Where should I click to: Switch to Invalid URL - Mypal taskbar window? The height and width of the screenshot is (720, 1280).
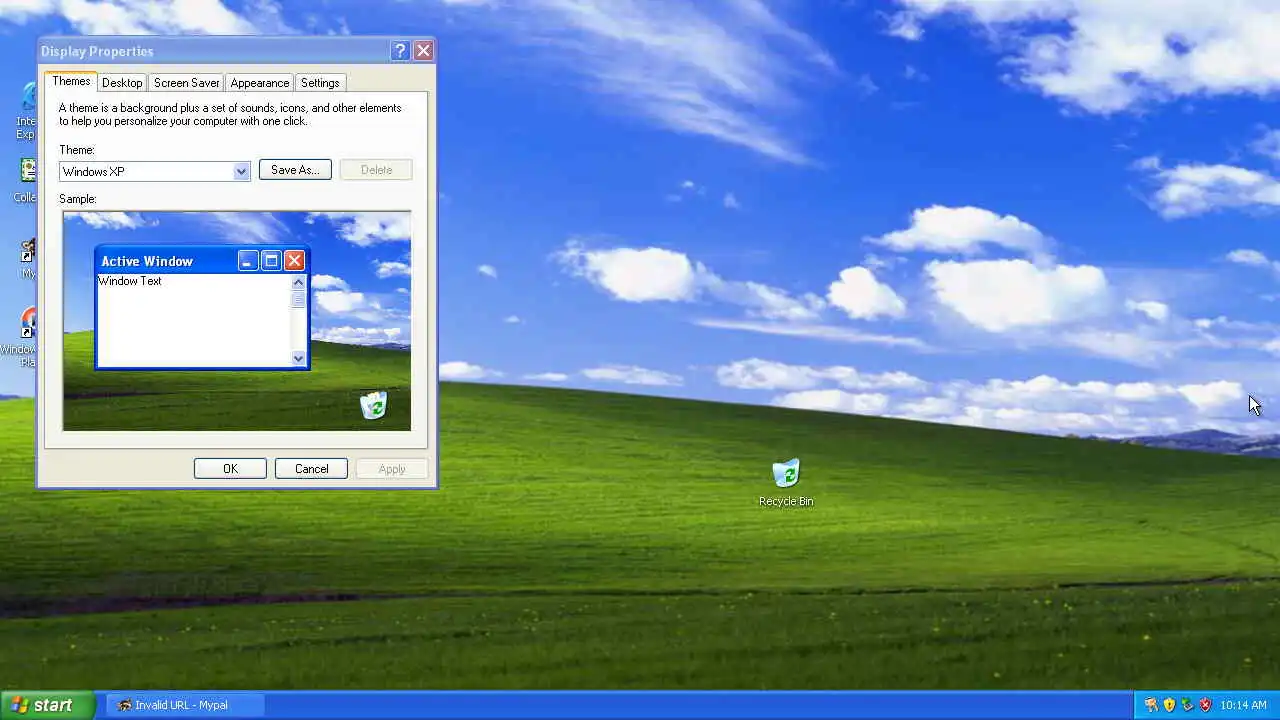185,705
